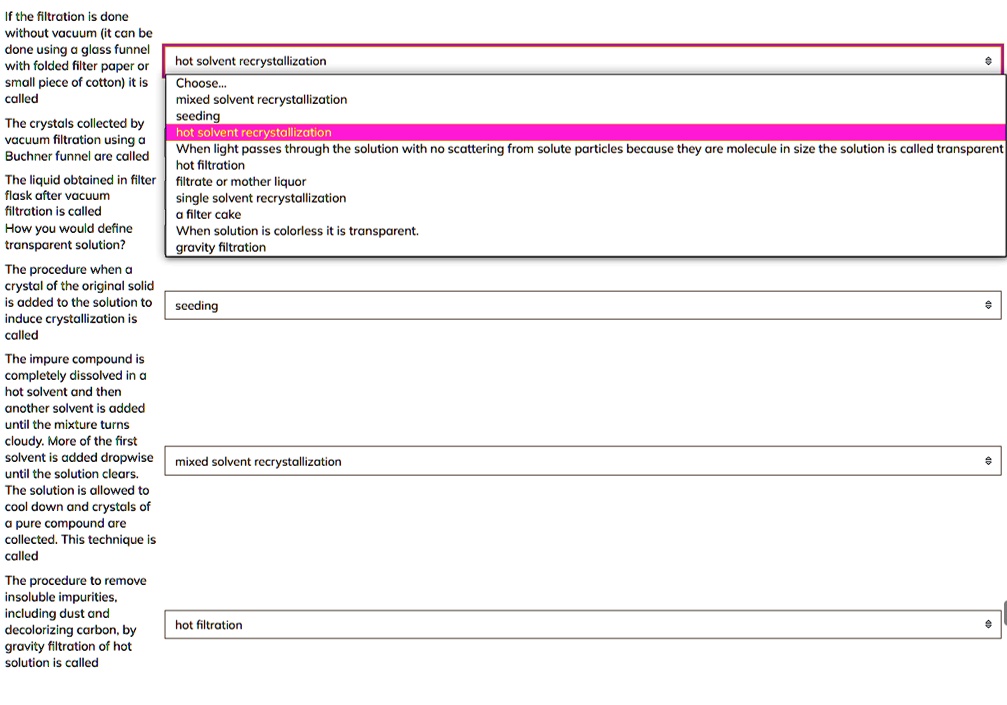Viewport: 1007px width, 705px height.
Task: Click arrow icon of the seeding dropdown
Action: 988,305
